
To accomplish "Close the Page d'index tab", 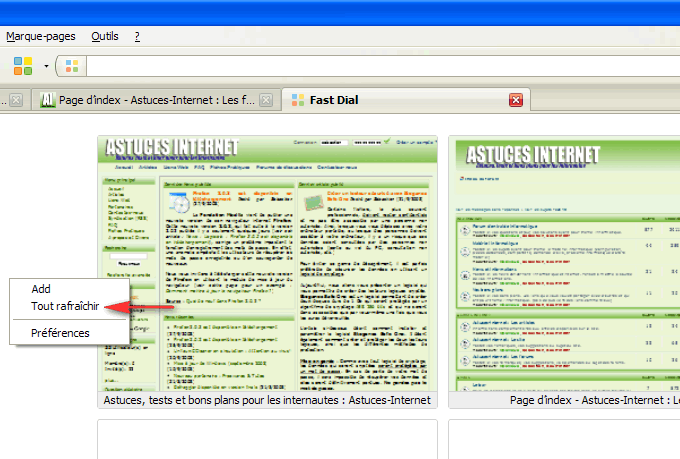I will click(x=266, y=100).
